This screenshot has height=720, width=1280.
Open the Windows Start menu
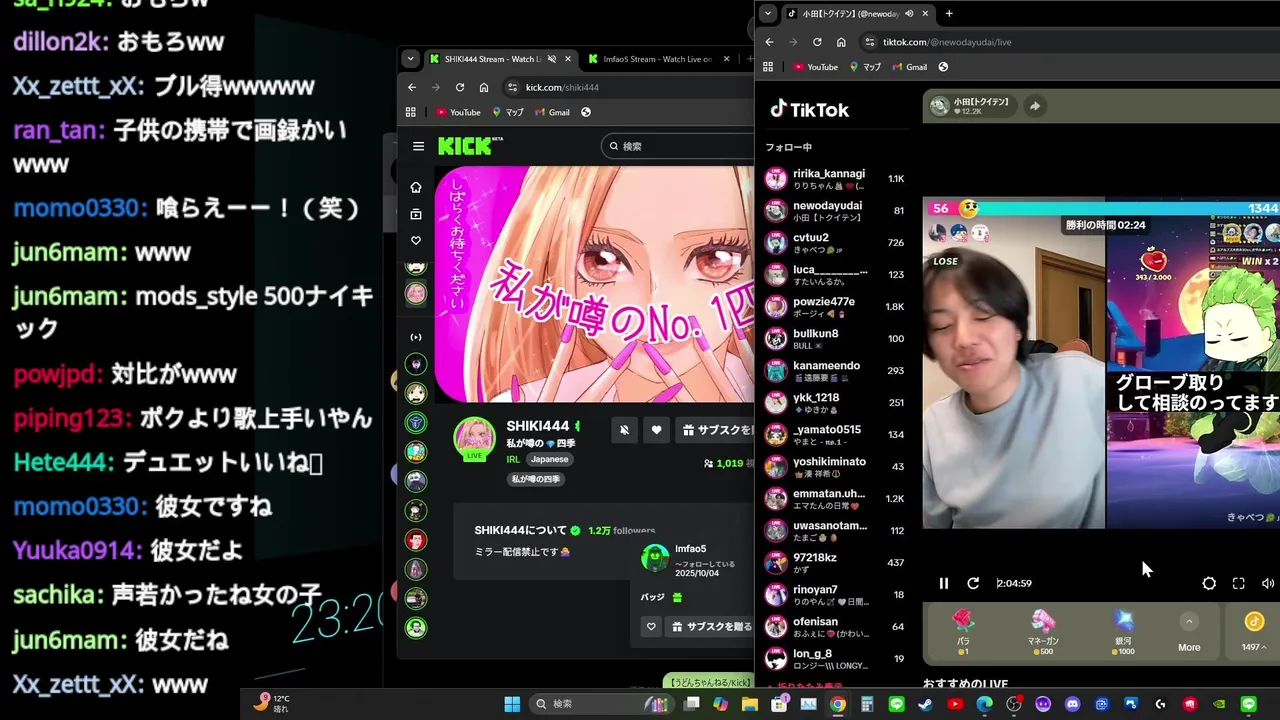[512, 704]
